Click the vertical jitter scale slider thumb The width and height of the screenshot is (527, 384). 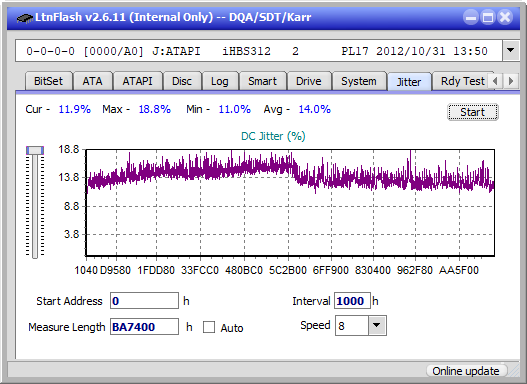[35, 150]
